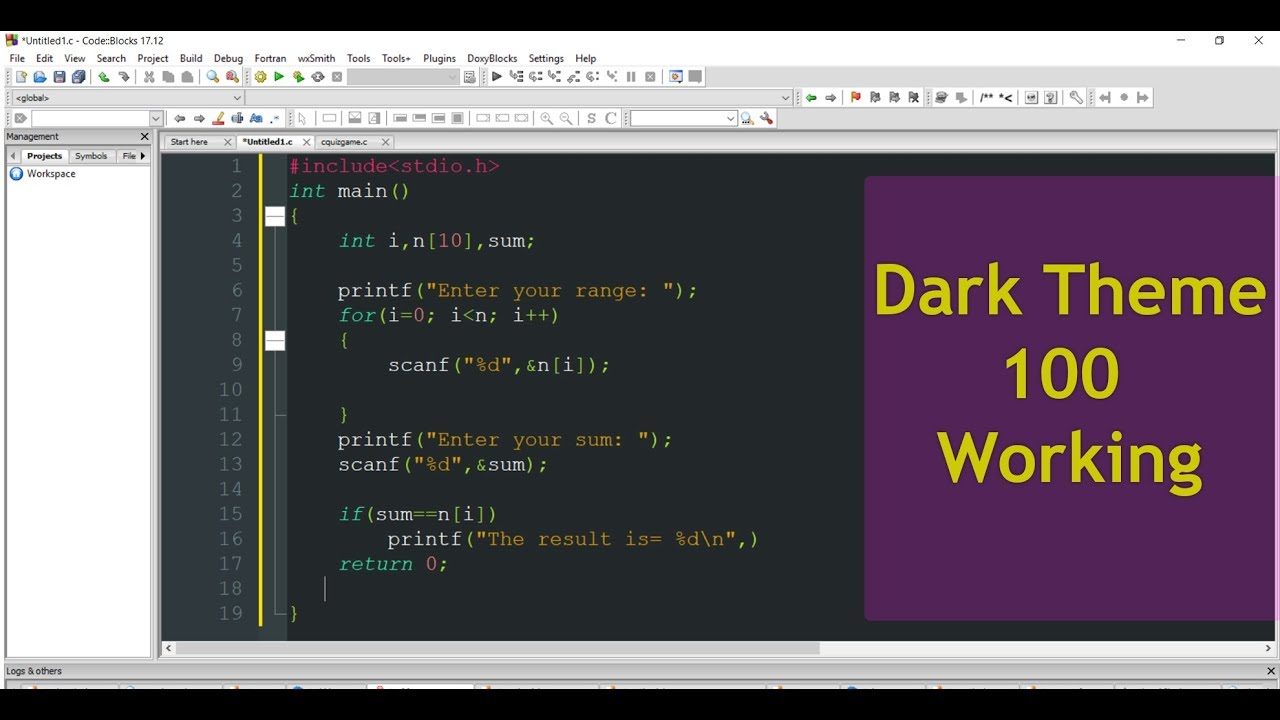Toggle match case Aa icon

coord(256,118)
